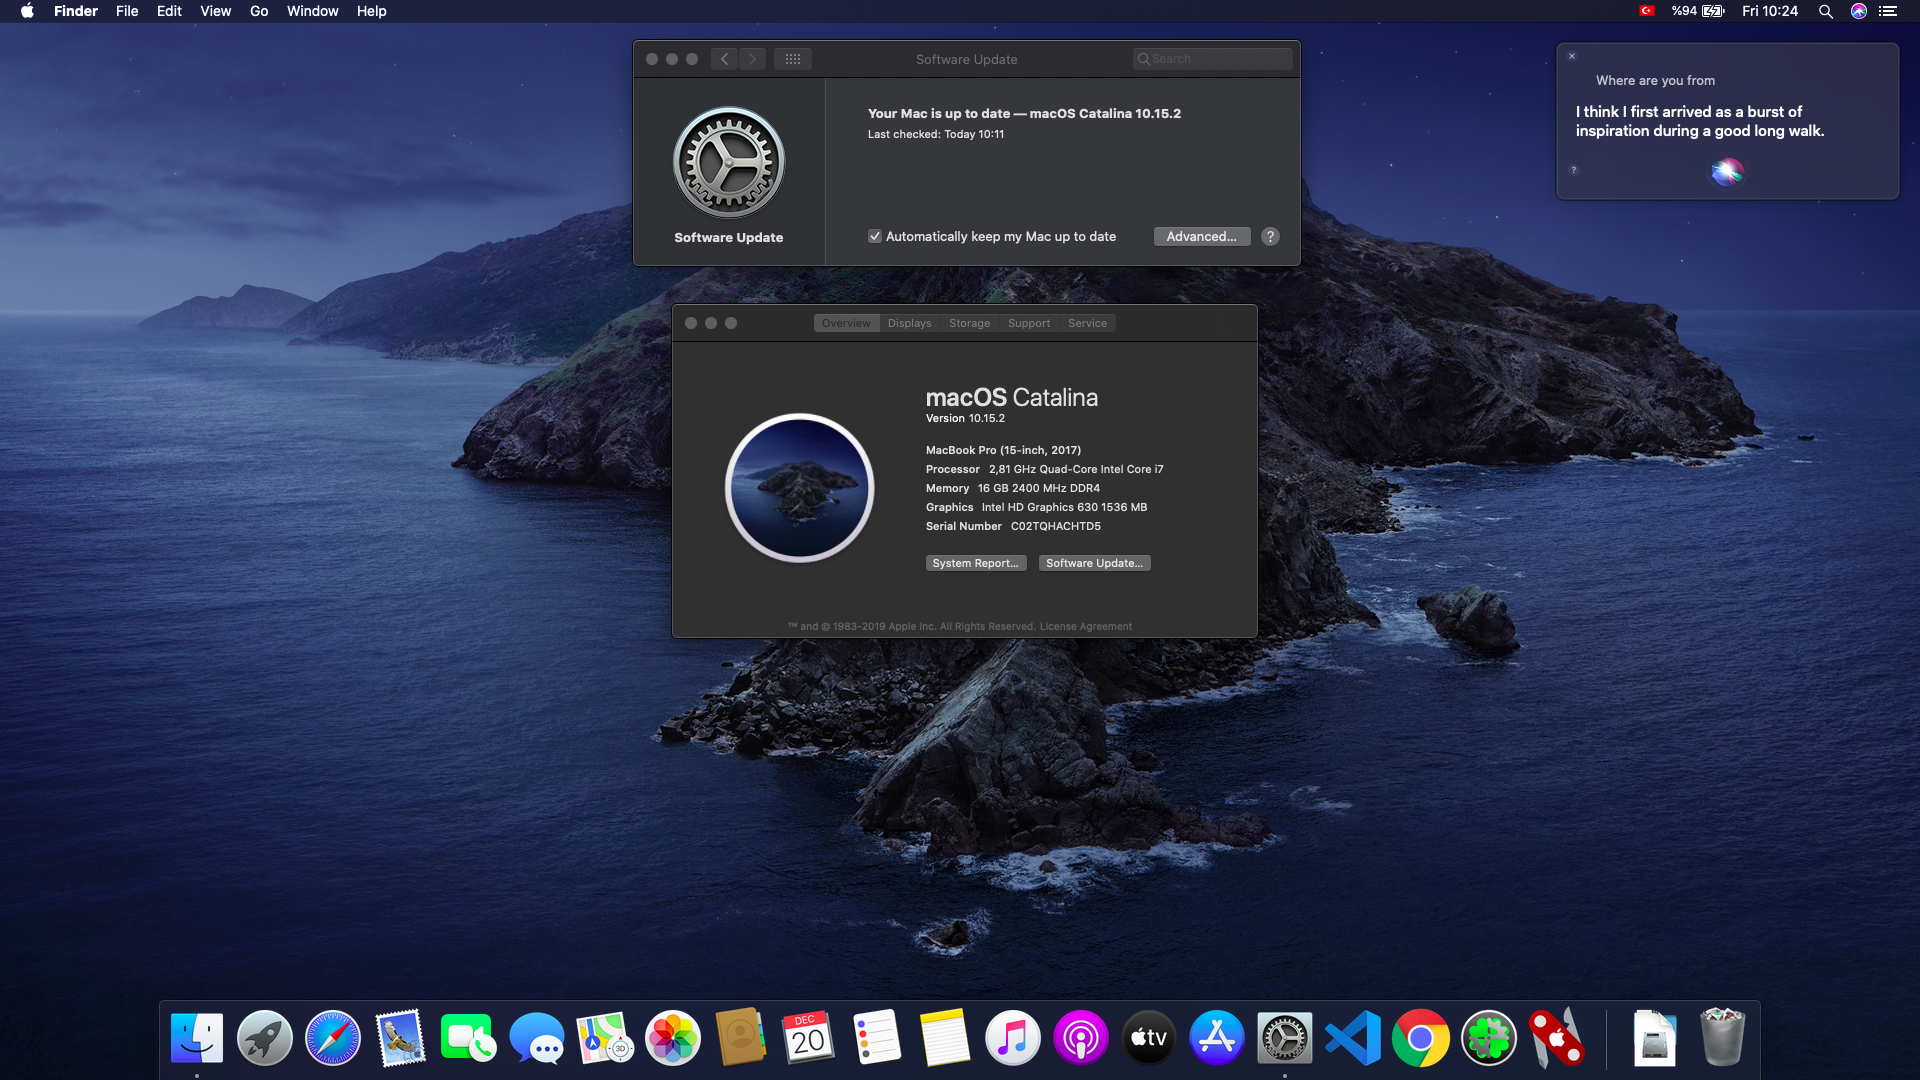
Task: Open Safari from the Dock
Action: (x=332, y=1038)
